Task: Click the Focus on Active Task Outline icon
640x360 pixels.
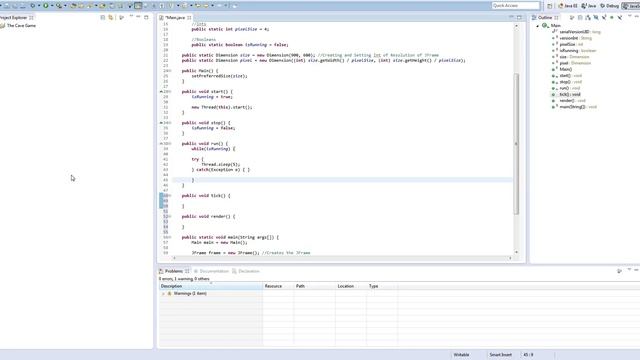Action: tap(572, 18)
